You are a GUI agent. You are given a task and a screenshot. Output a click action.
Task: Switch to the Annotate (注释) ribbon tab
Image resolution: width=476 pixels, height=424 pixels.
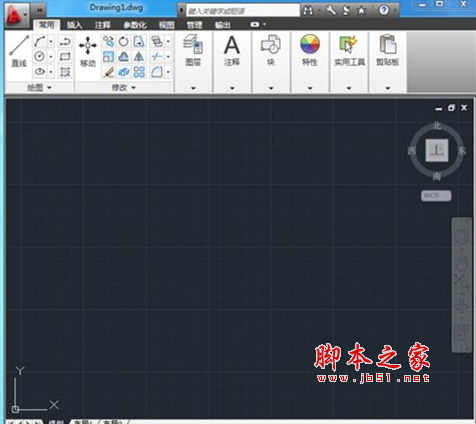coord(102,25)
